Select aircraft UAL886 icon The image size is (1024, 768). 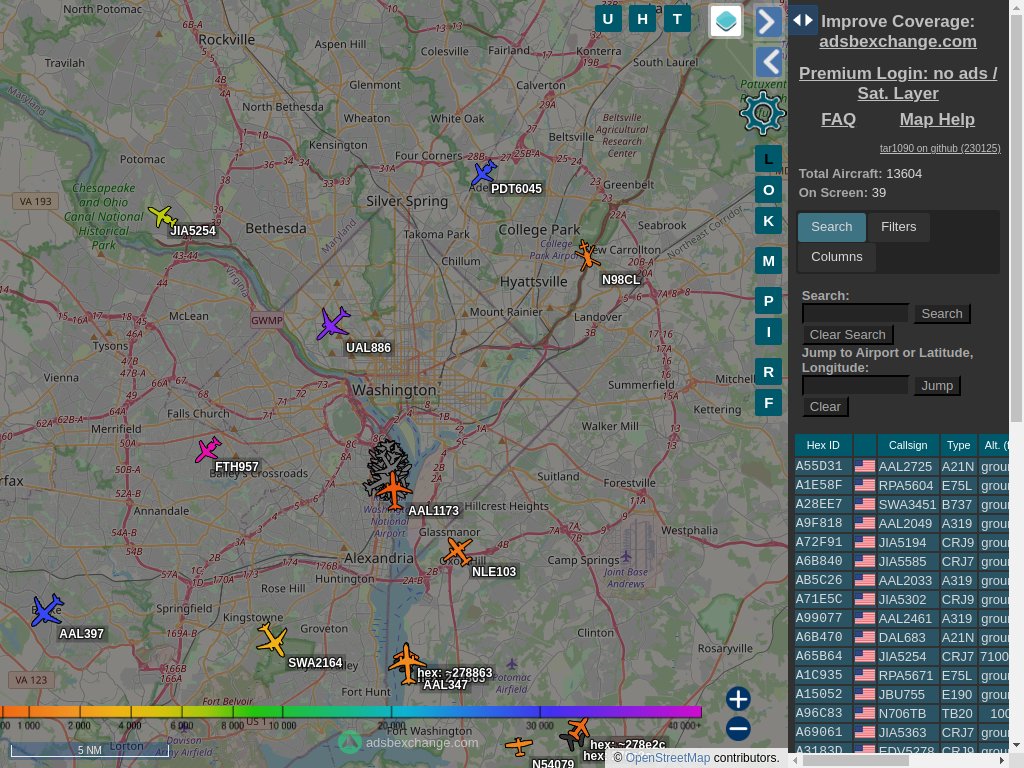point(333,323)
